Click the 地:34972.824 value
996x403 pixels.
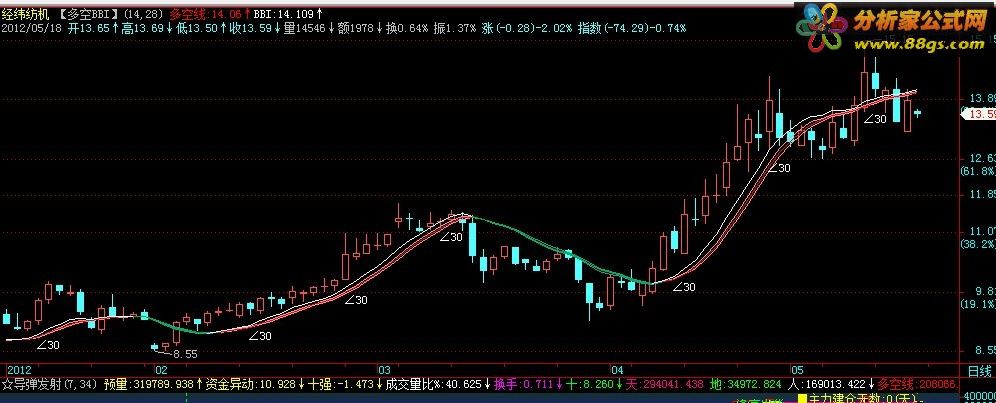coord(745,384)
